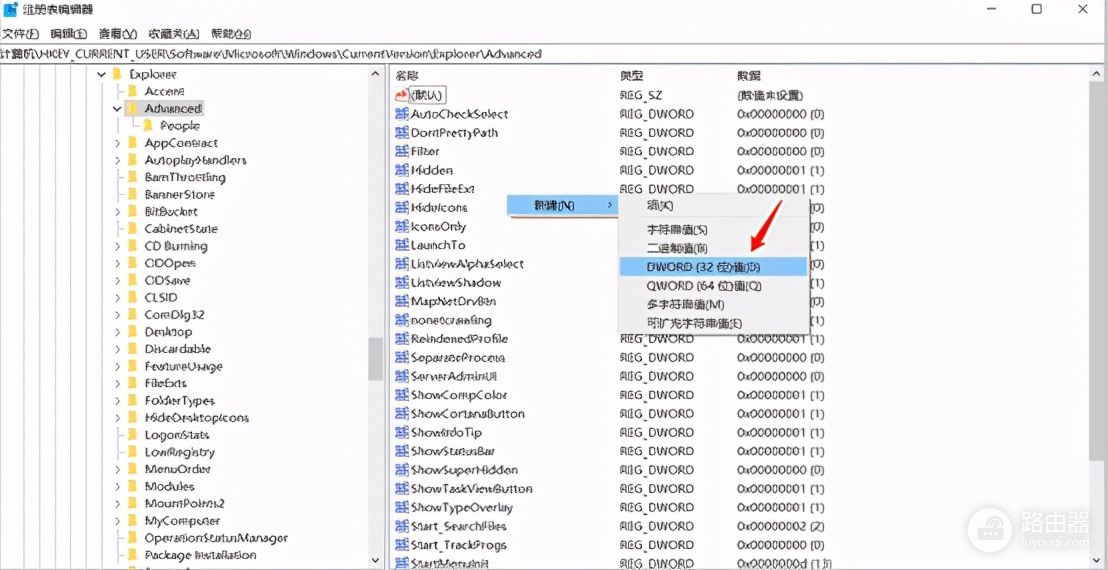Open the 收藏夹(A) Favorites menu
This screenshot has width=1108, height=570.
click(x=173, y=34)
